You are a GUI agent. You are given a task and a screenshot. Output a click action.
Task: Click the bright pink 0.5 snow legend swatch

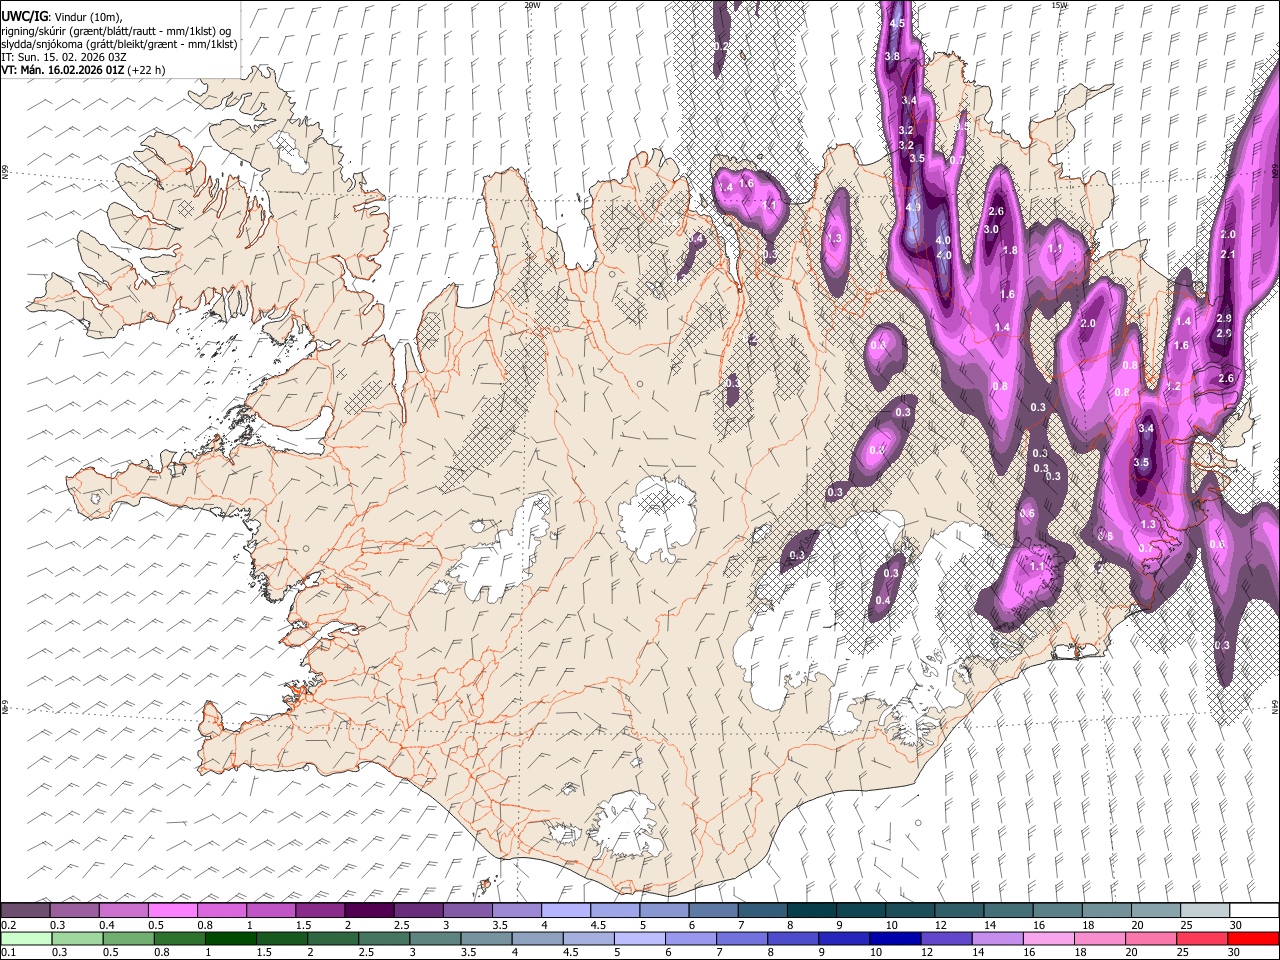click(x=173, y=910)
